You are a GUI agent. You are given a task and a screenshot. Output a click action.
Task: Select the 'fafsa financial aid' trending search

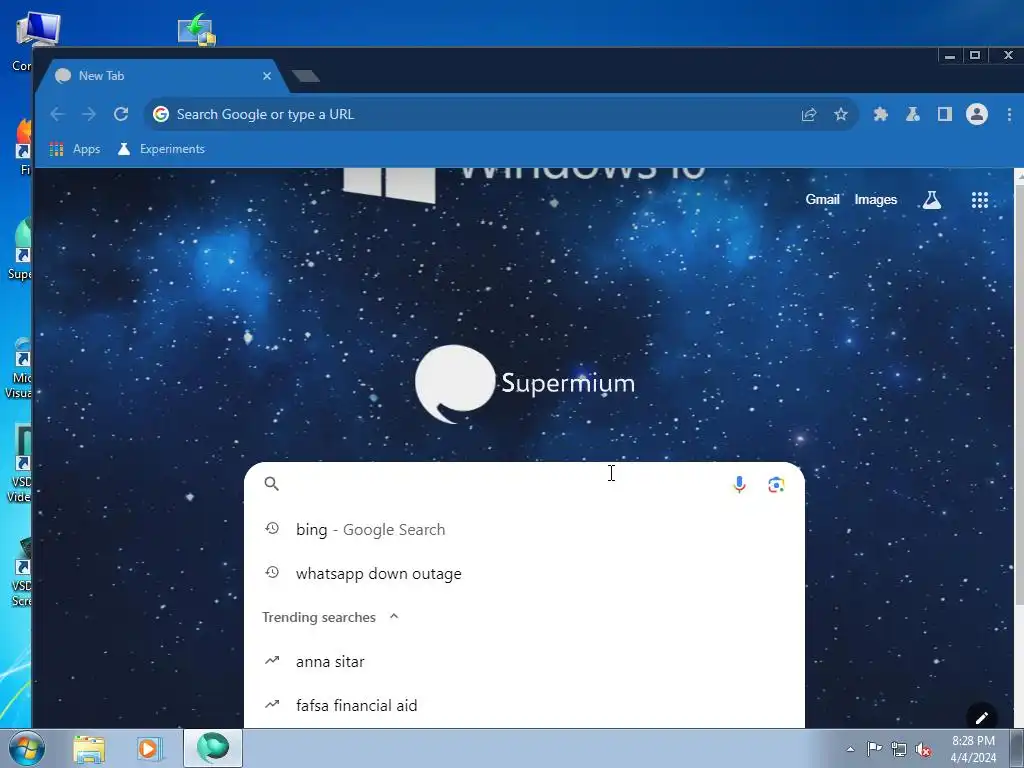(x=524, y=705)
